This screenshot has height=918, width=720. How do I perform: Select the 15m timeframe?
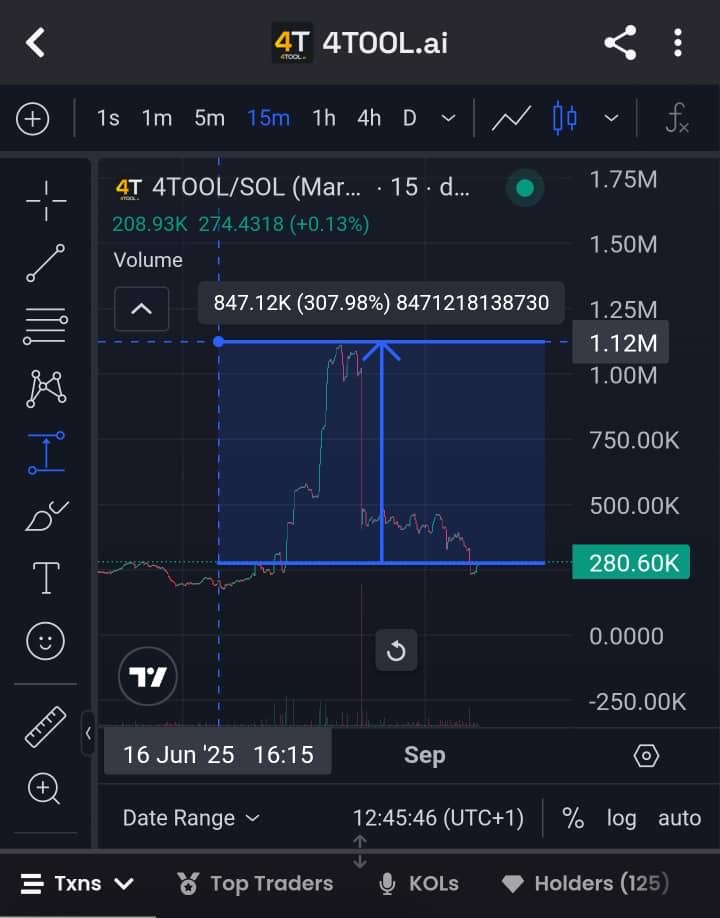[x=269, y=118]
